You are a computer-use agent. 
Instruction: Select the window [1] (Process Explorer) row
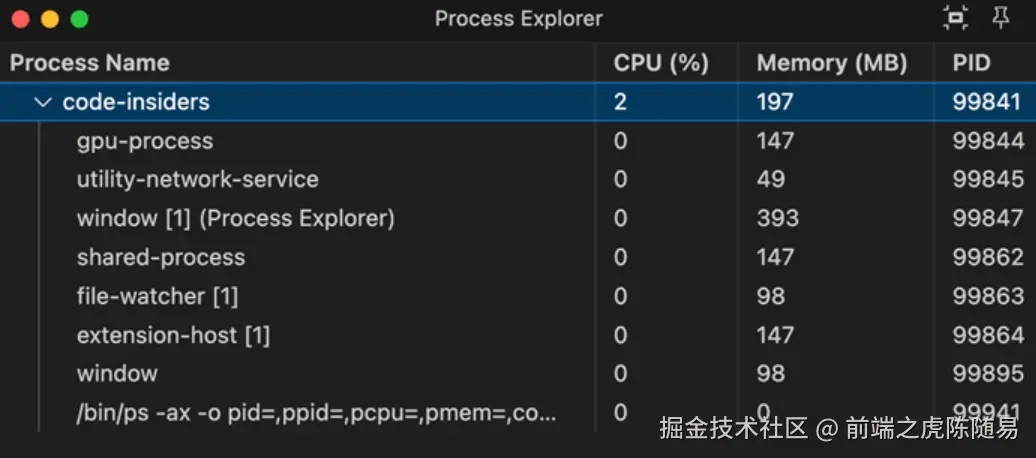point(236,218)
